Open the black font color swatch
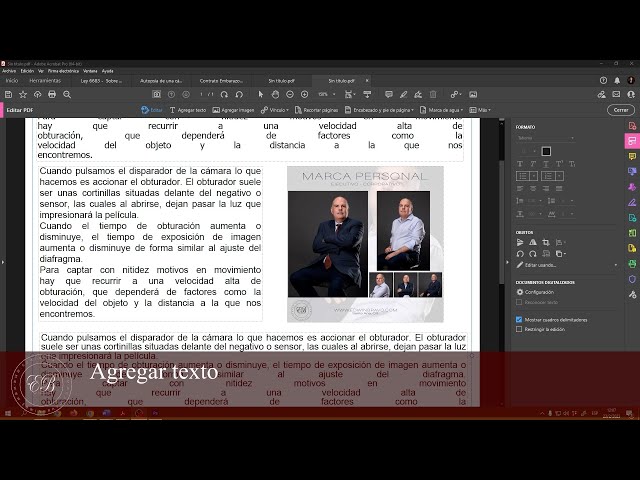Image resolution: width=640 pixels, height=480 pixels. pos(546,151)
